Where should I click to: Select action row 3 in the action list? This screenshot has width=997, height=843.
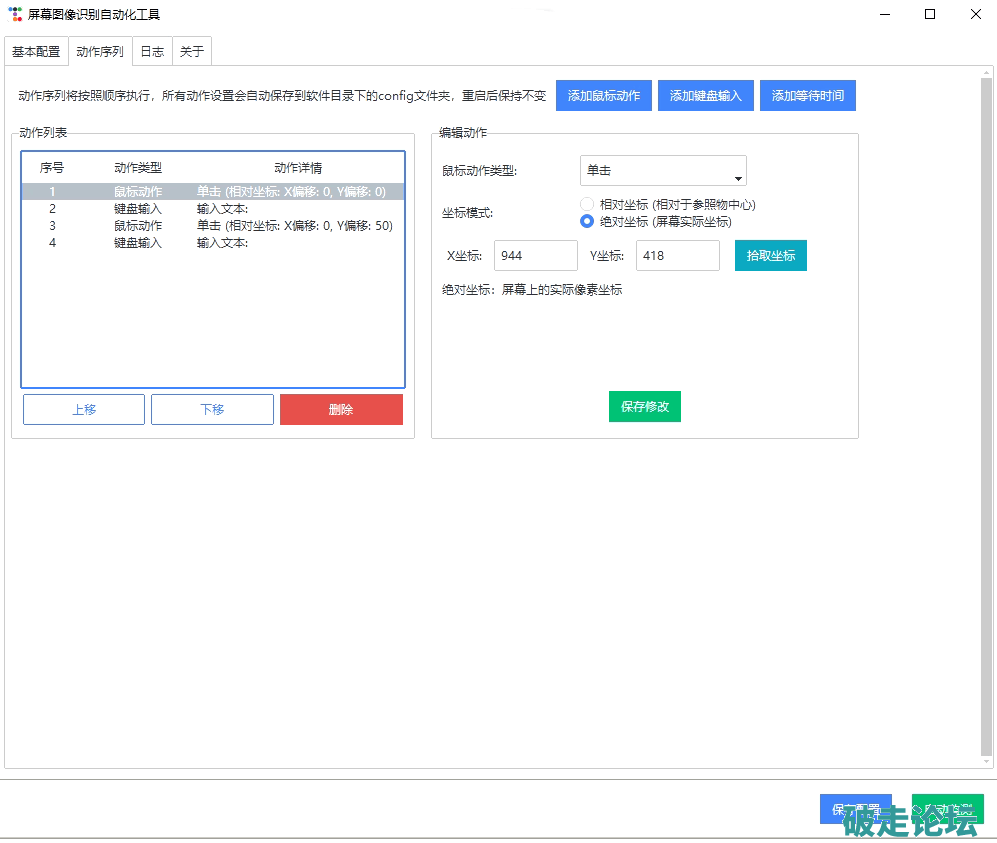(x=212, y=226)
